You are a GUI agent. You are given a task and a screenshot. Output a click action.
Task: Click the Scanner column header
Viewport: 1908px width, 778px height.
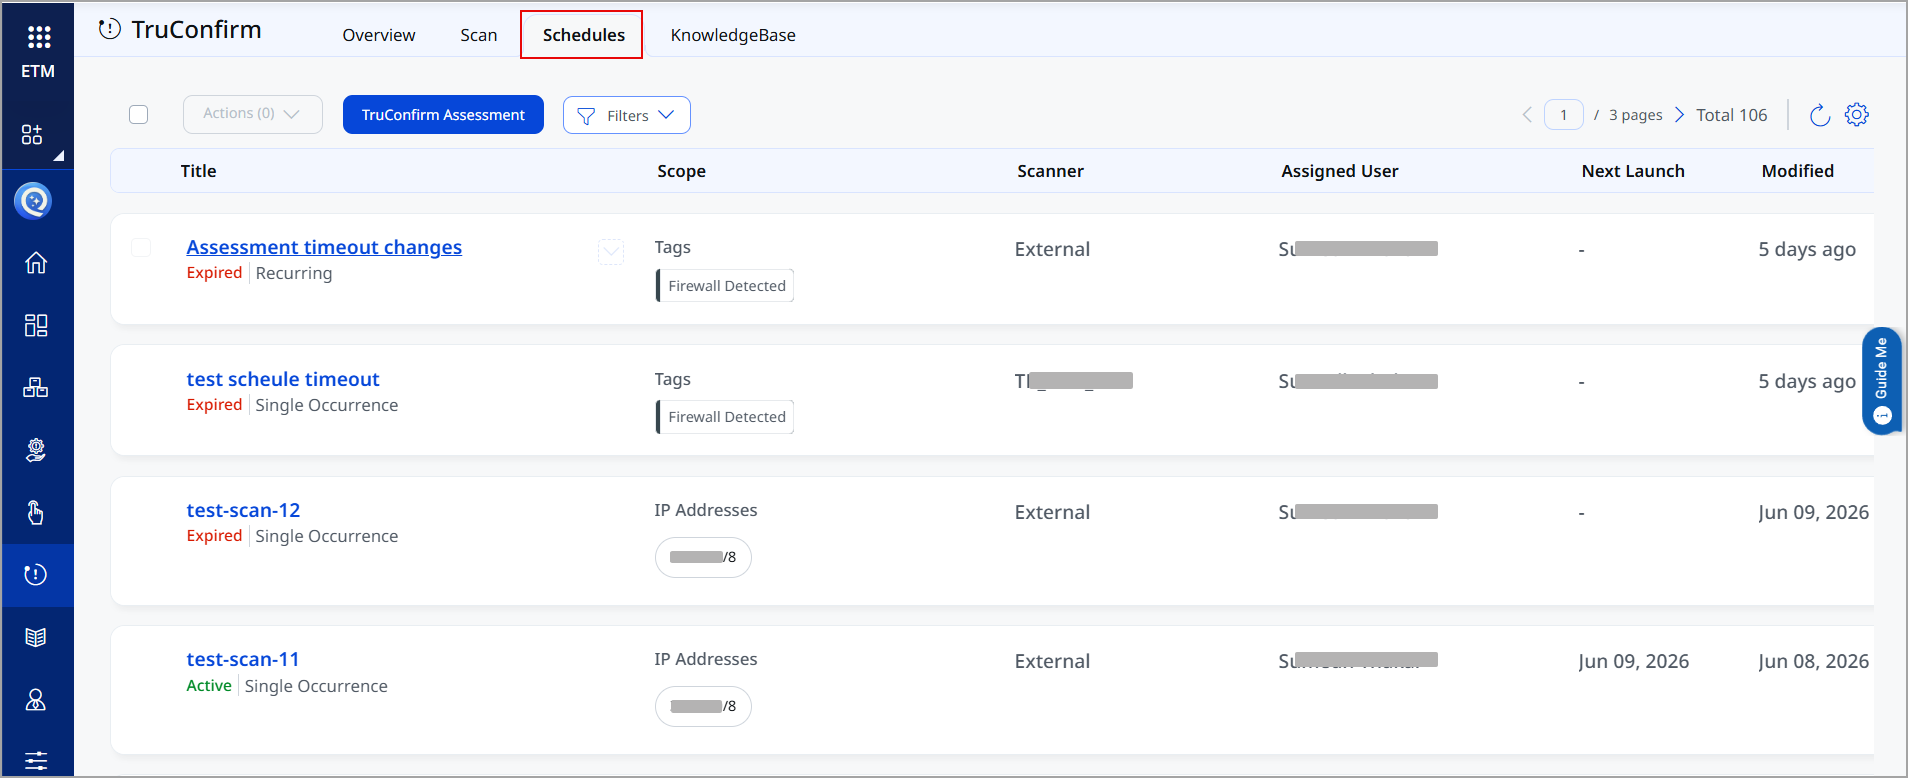point(1051,171)
